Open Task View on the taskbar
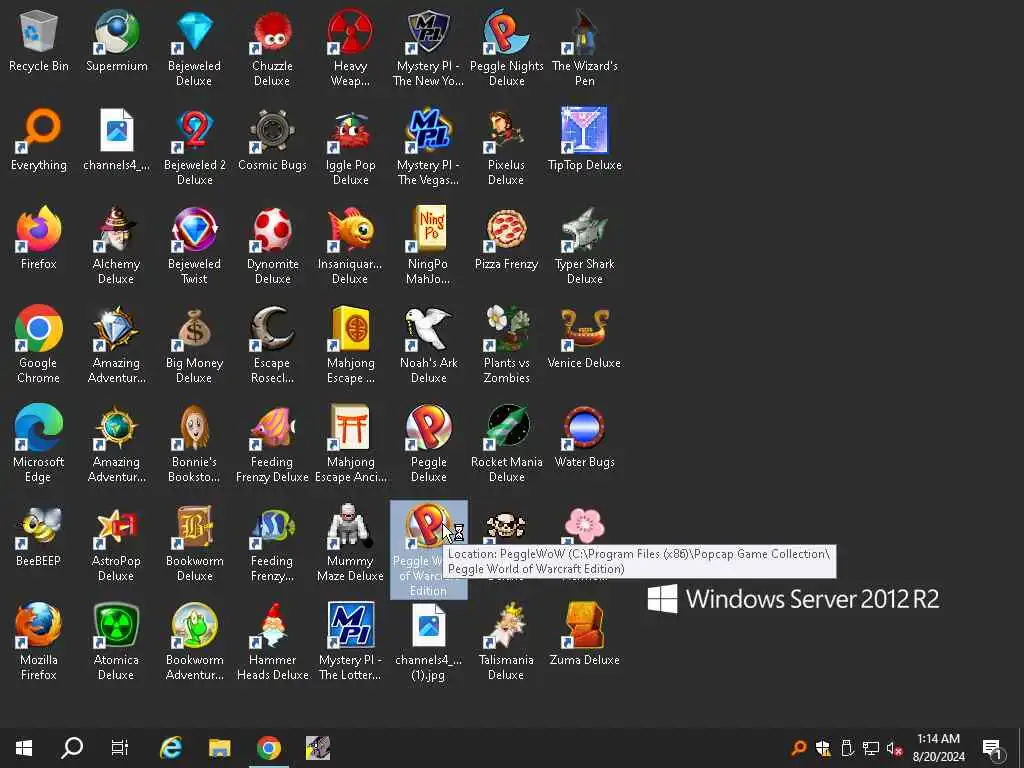Image resolution: width=1024 pixels, height=768 pixels. coord(120,748)
